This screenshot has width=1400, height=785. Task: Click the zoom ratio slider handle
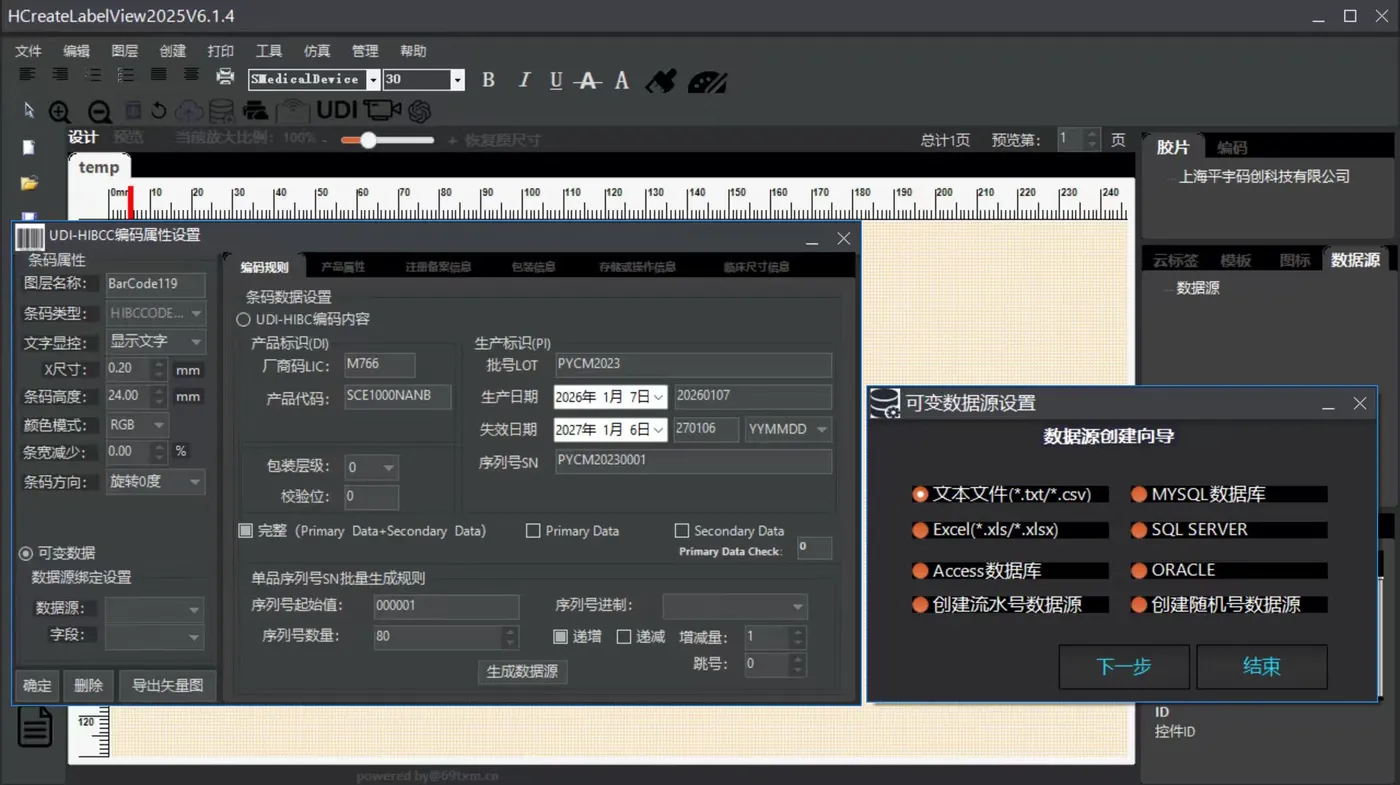pyautogui.click(x=369, y=140)
